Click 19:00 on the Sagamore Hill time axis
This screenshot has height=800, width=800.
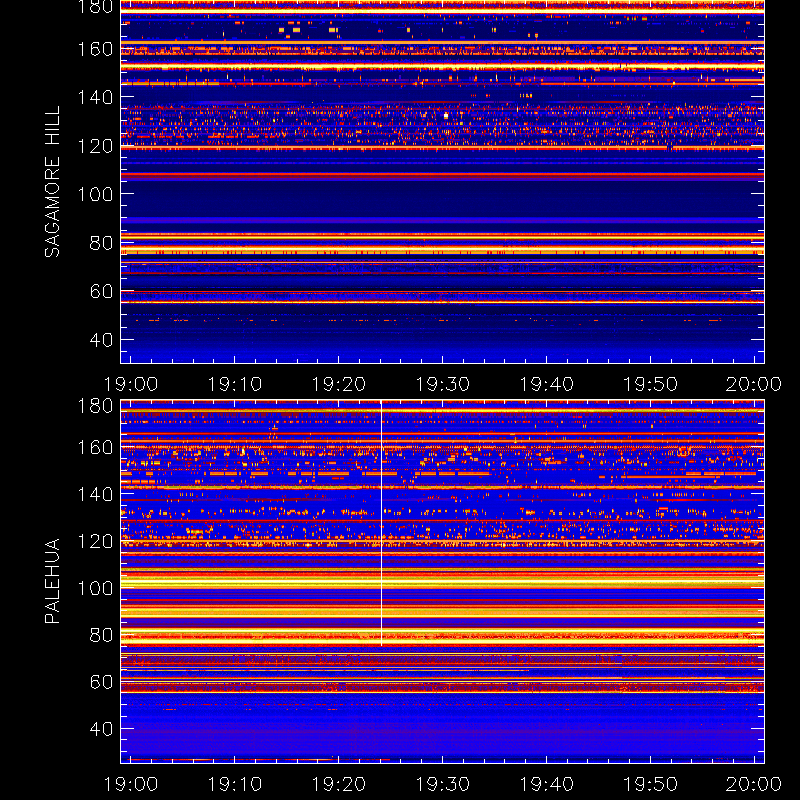point(131,384)
